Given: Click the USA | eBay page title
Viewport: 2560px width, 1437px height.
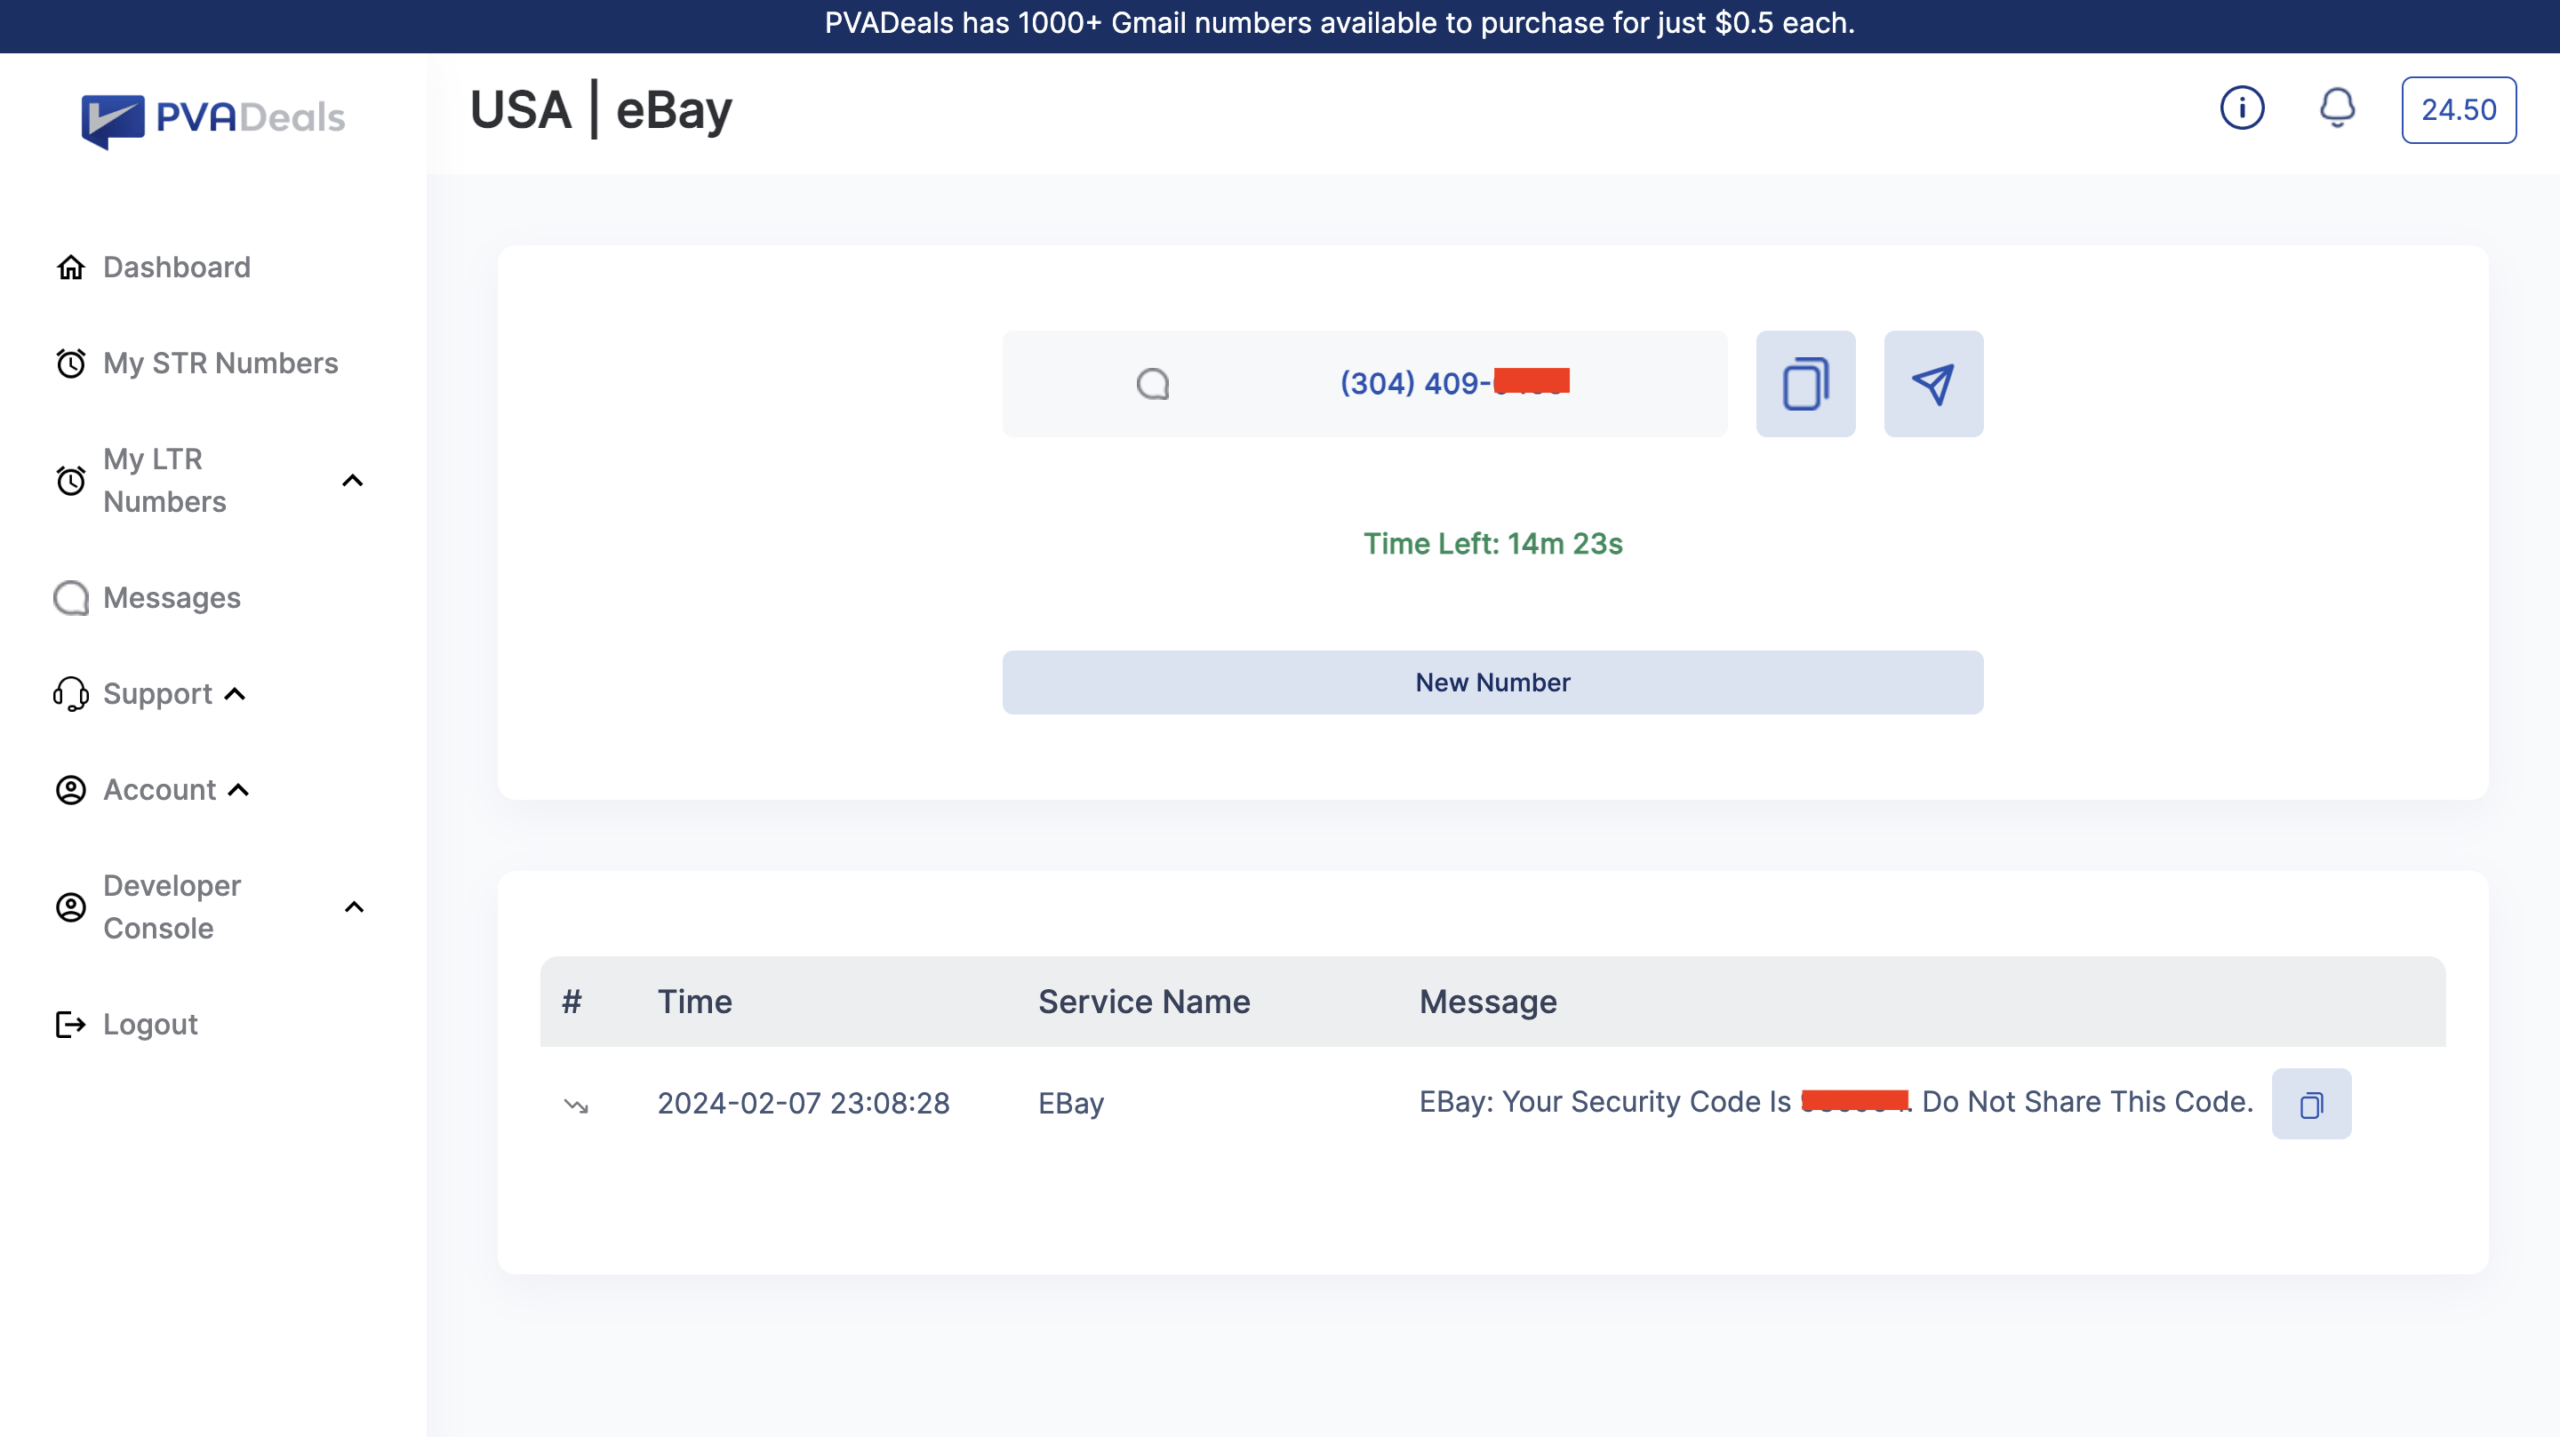Looking at the screenshot, I should coord(601,110).
